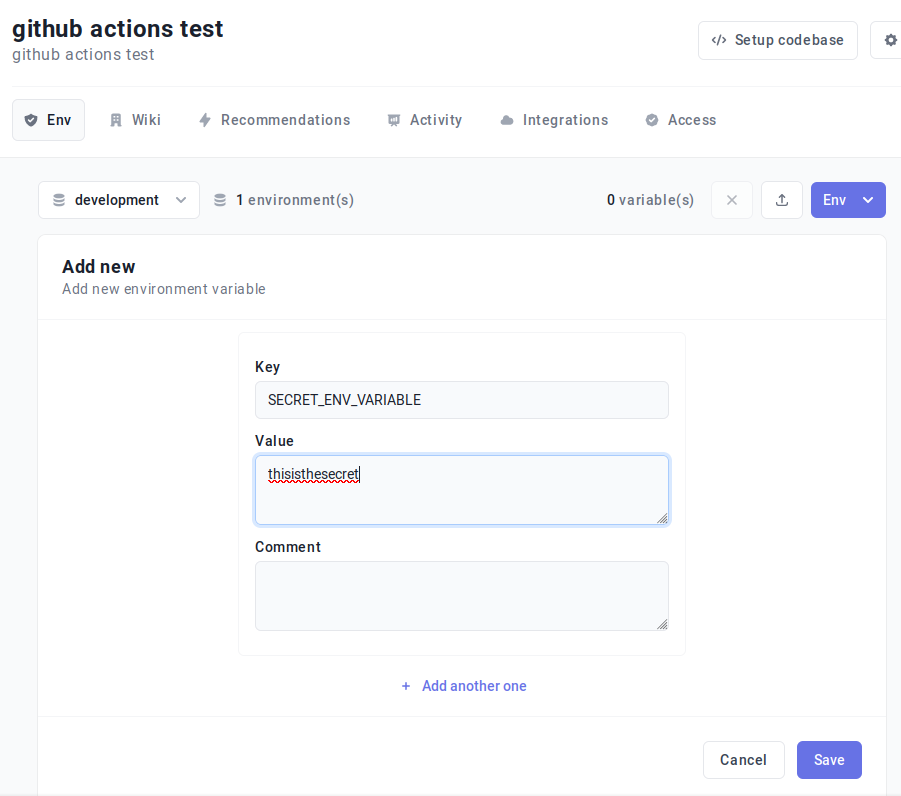The height and width of the screenshot is (796, 901).
Task: Click the environment icon inside the development selector
Action: click(x=59, y=200)
